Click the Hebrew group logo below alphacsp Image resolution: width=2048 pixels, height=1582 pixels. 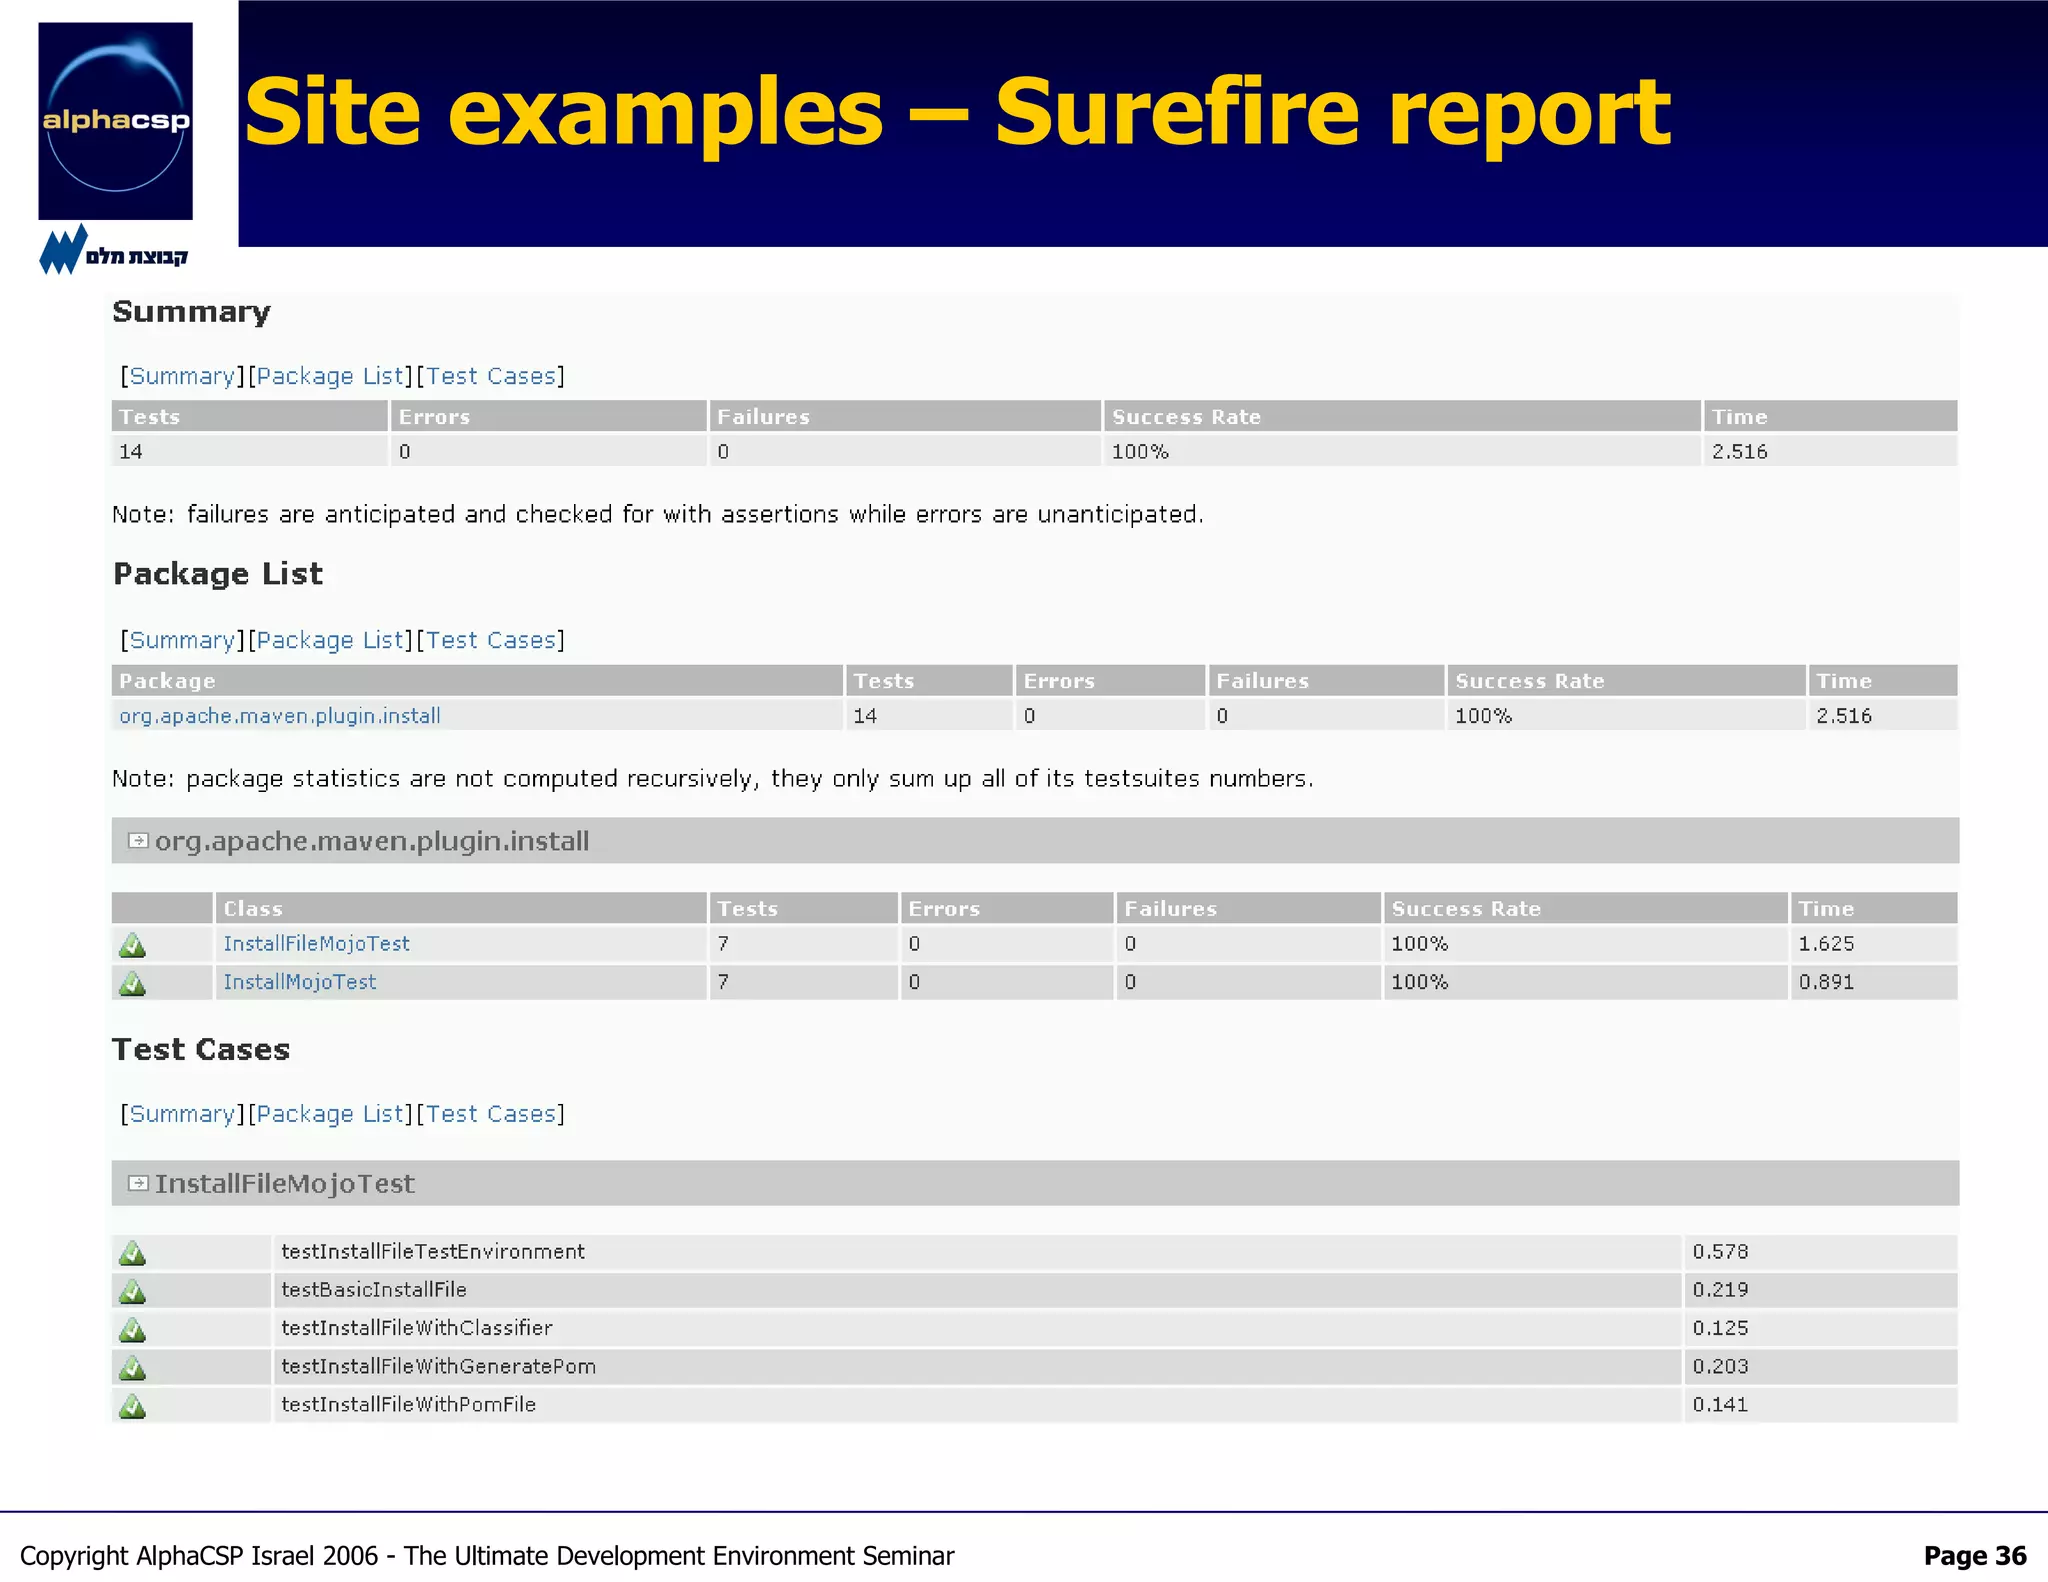[113, 252]
